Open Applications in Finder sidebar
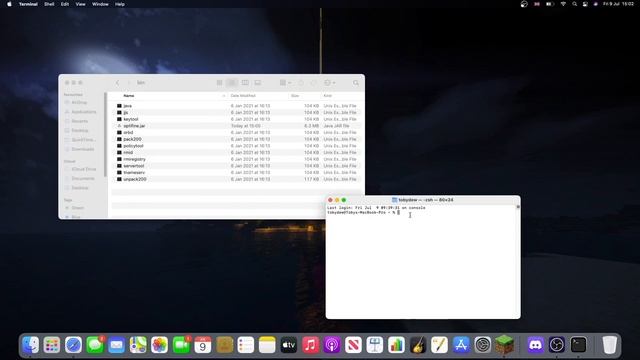The width and height of the screenshot is (640, 360). click(83, 112)
